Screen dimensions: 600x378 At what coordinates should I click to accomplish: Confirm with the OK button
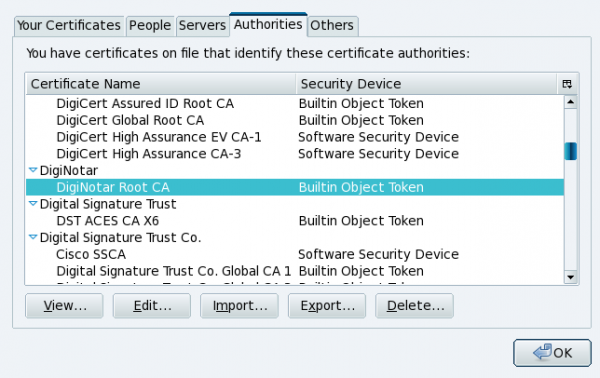tap(553, 353)
